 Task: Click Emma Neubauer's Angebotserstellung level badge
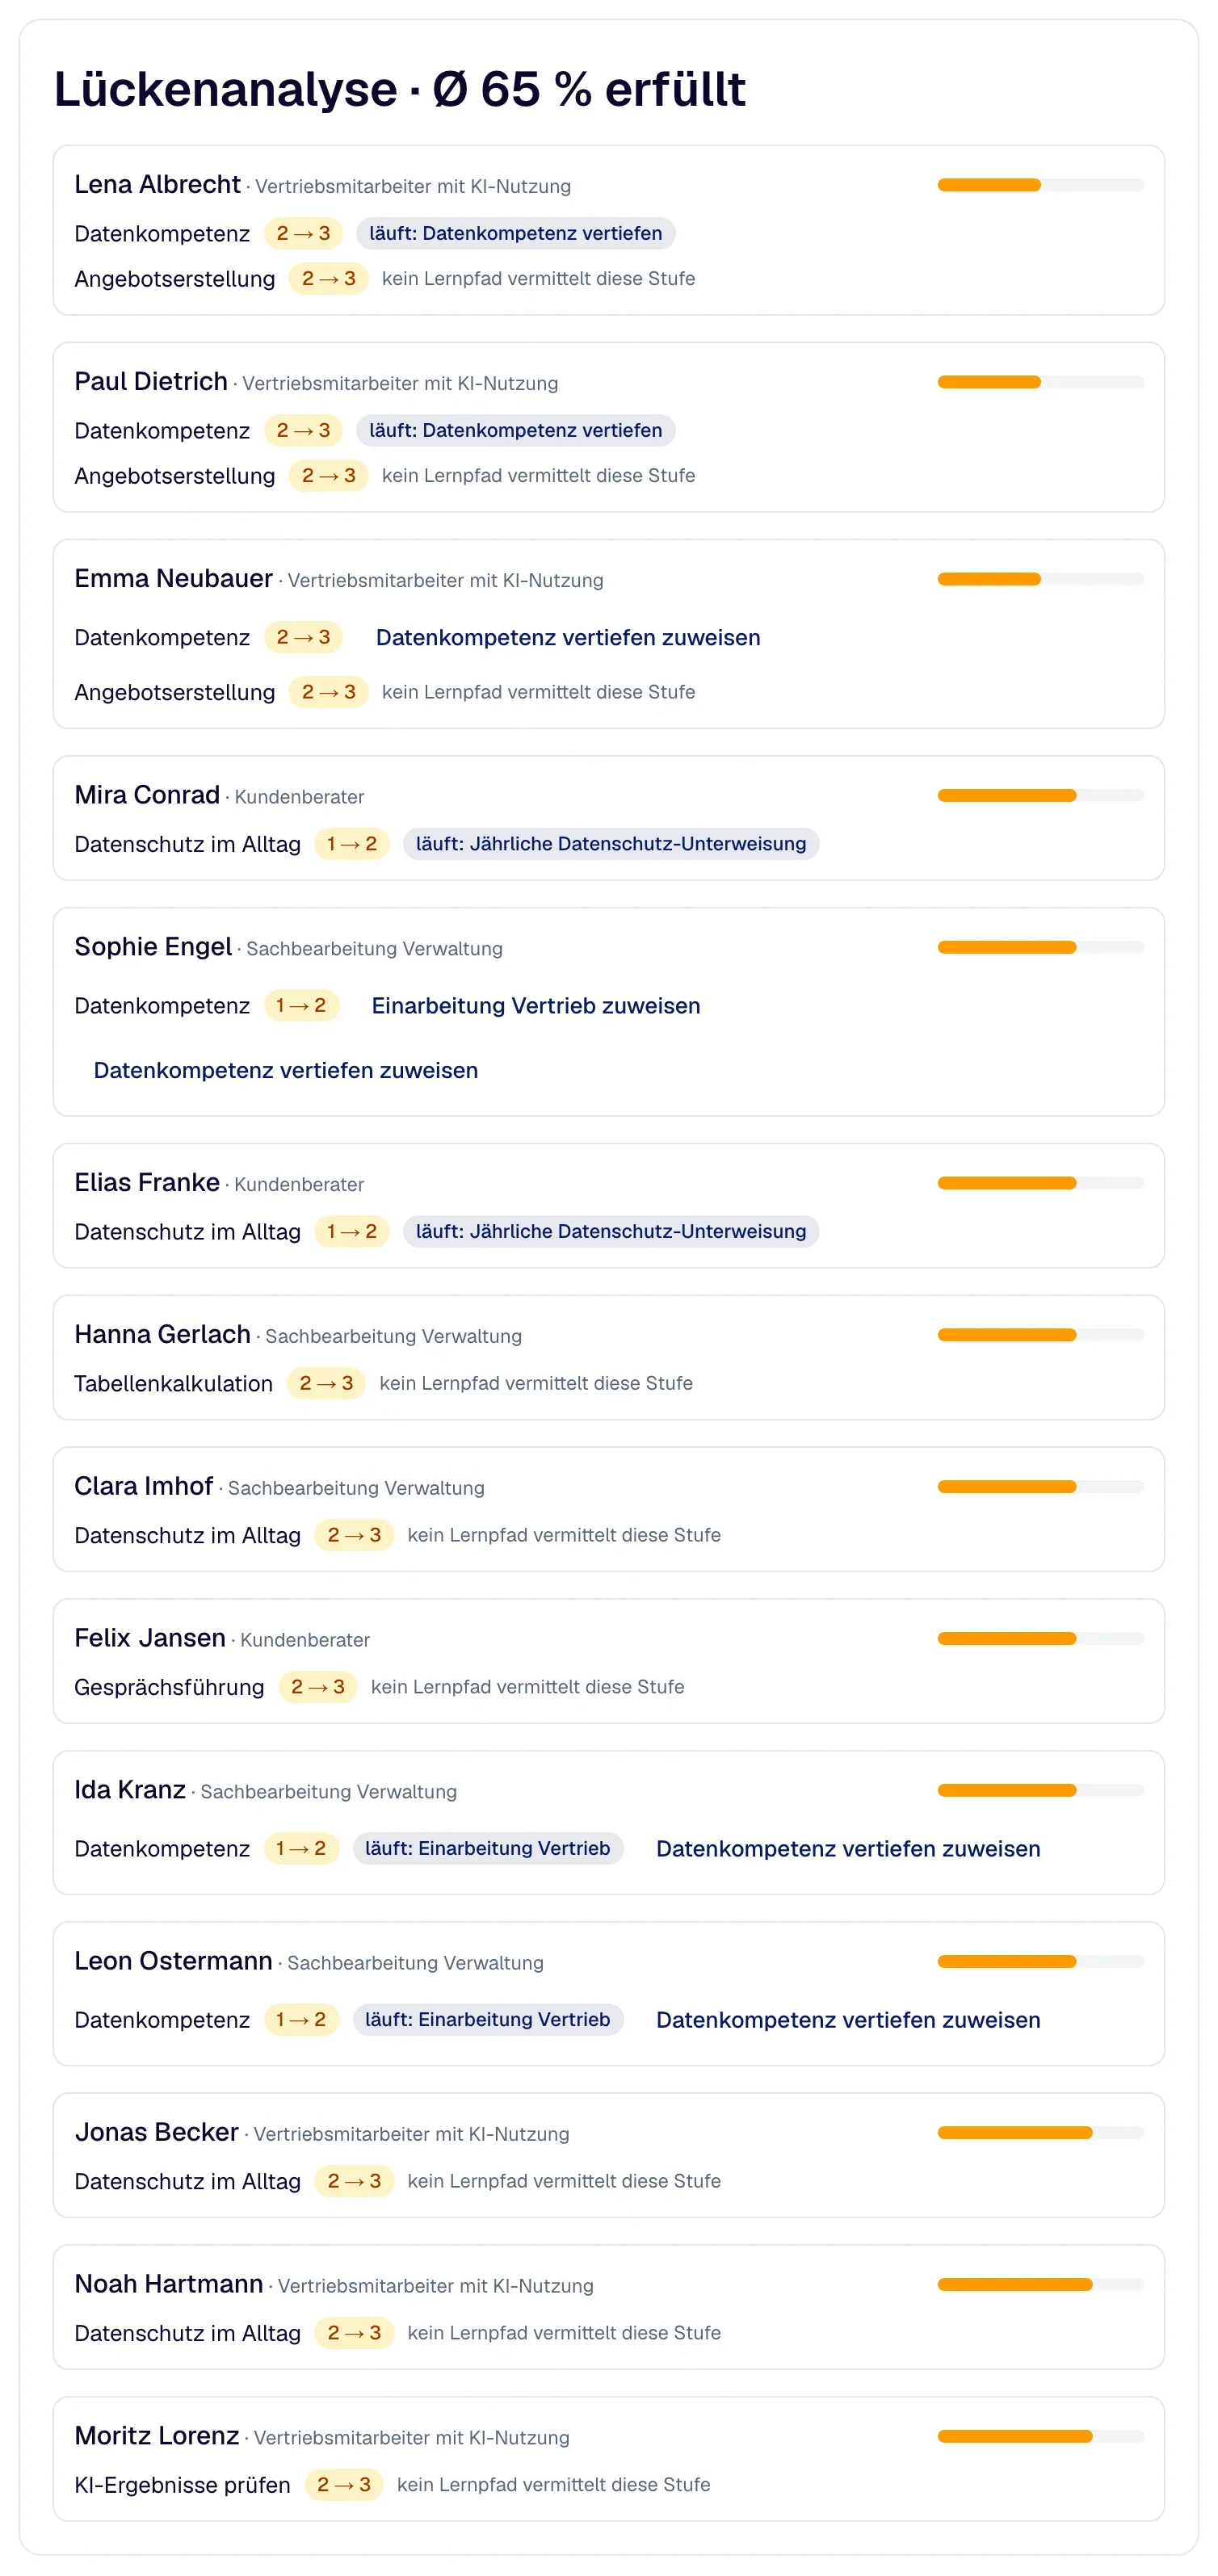(x=329, y=691)
